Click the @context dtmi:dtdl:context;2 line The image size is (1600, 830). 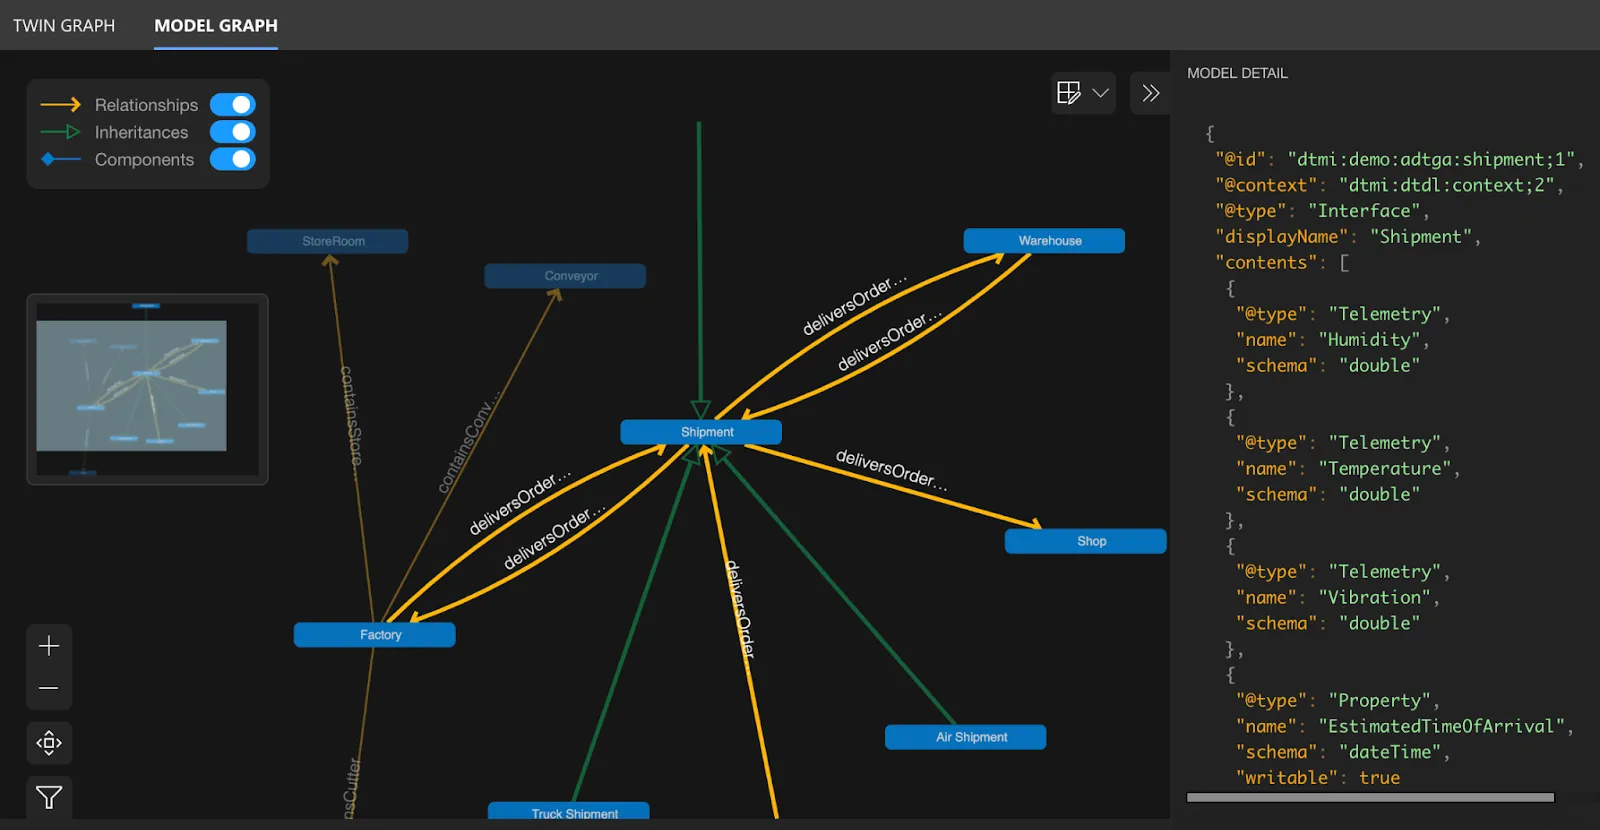click(x=1389, y=186)
